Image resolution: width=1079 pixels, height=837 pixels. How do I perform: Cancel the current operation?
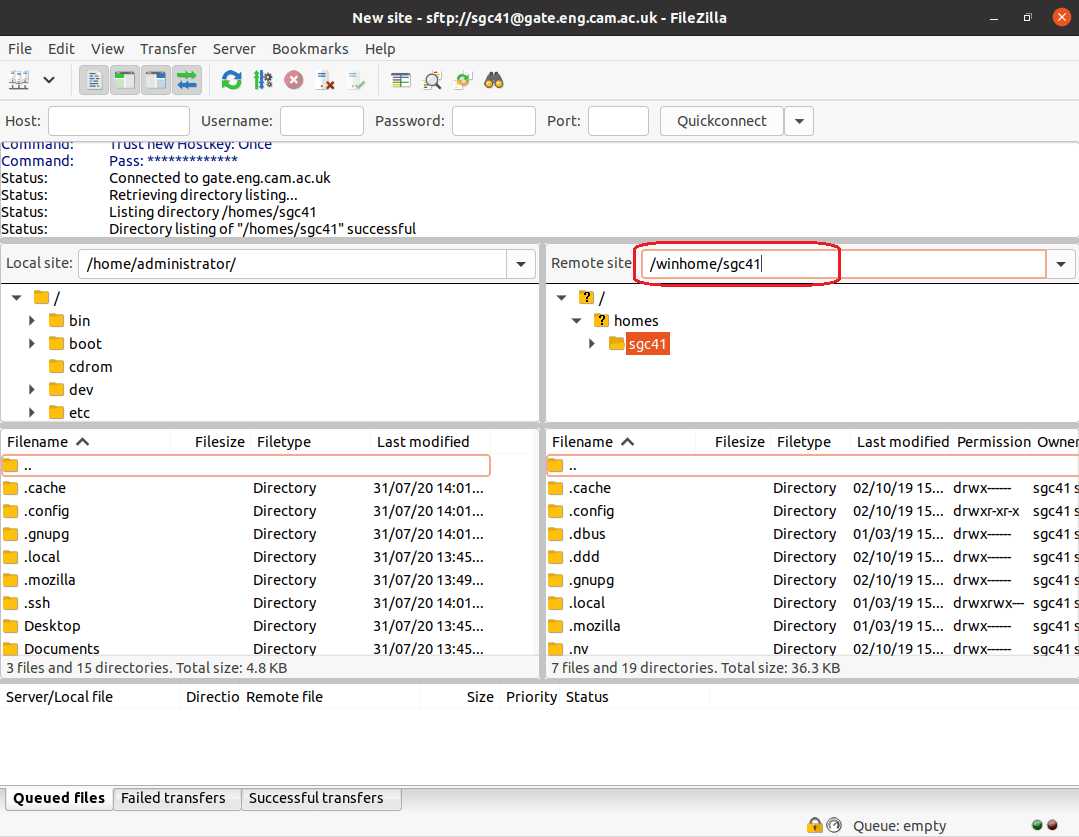point(294,80)
